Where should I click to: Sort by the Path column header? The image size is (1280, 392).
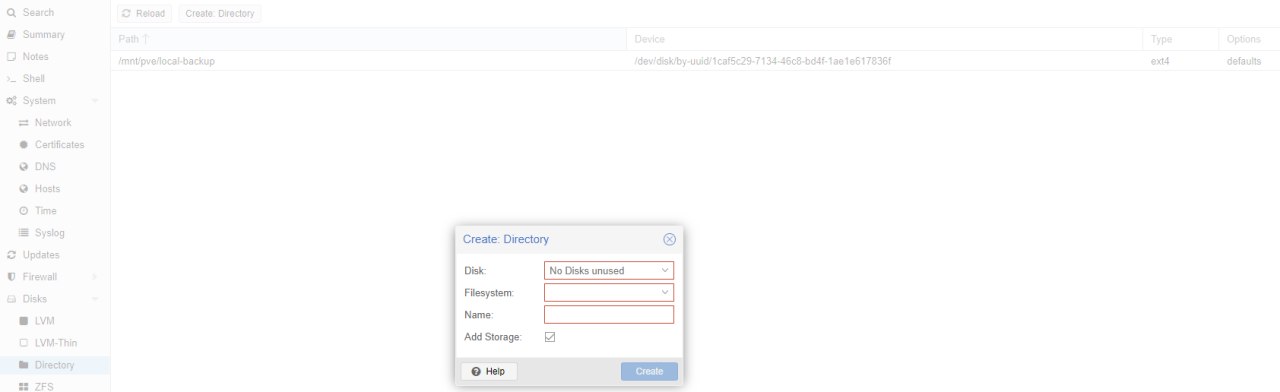(369, 39)
